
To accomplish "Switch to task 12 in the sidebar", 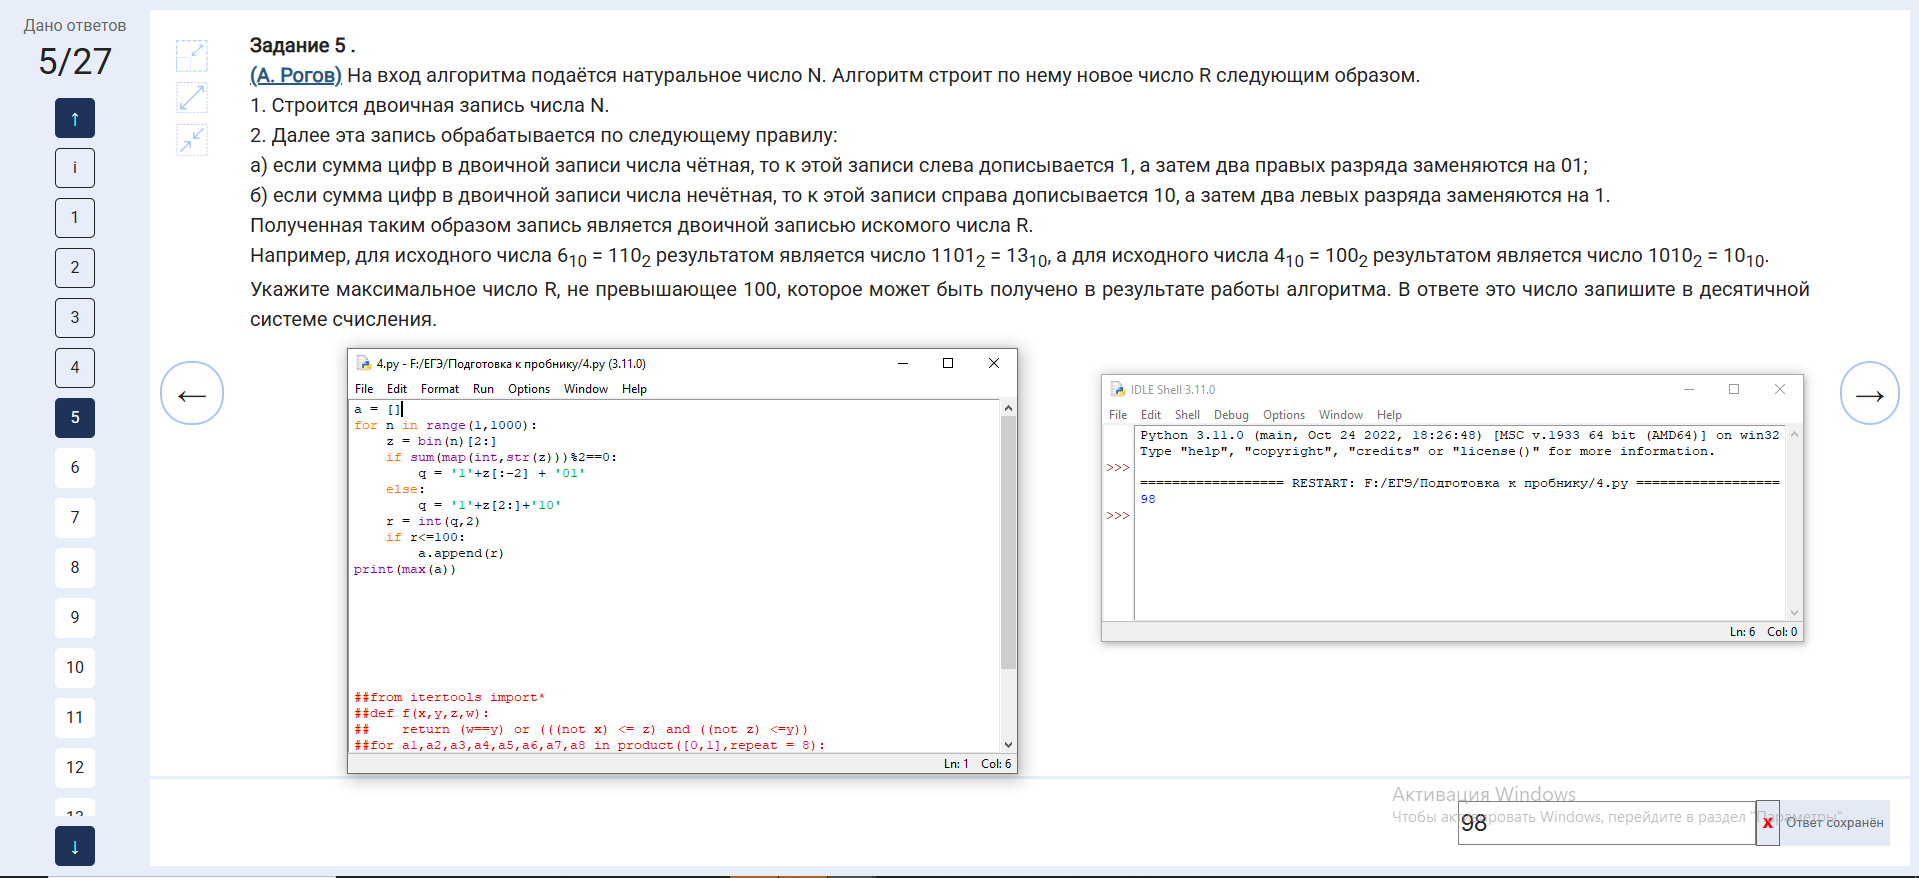I will coord(75,768).
